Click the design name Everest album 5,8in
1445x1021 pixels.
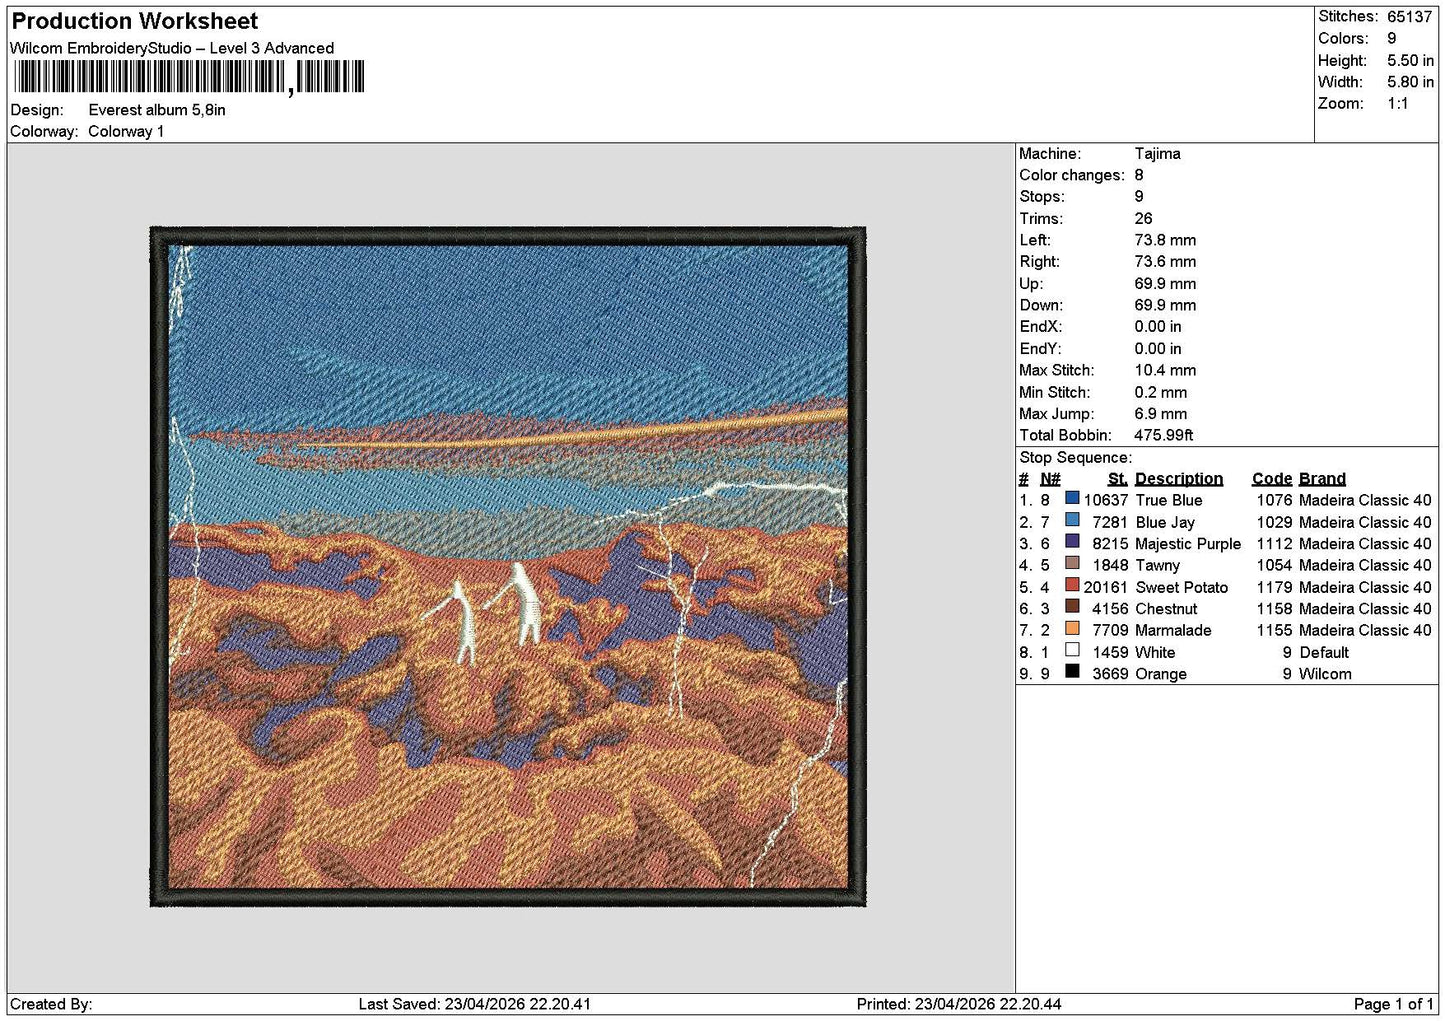157,110
